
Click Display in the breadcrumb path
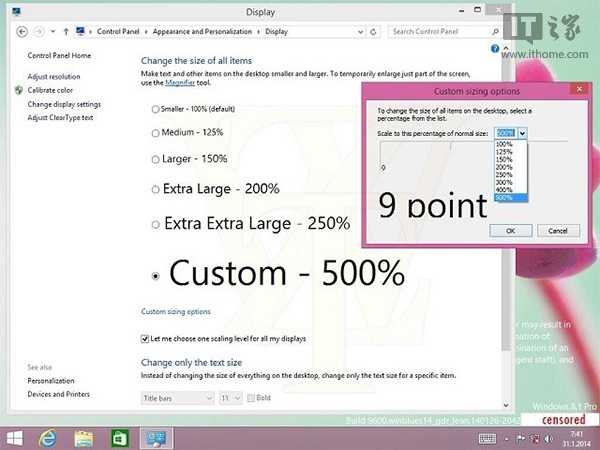[276, 31]
